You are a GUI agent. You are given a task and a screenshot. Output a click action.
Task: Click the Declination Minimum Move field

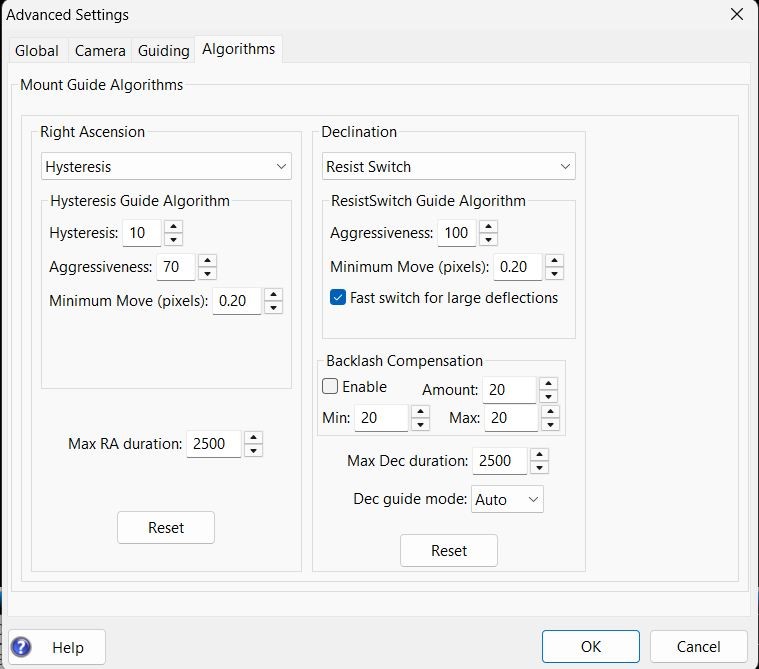(517, 267)
